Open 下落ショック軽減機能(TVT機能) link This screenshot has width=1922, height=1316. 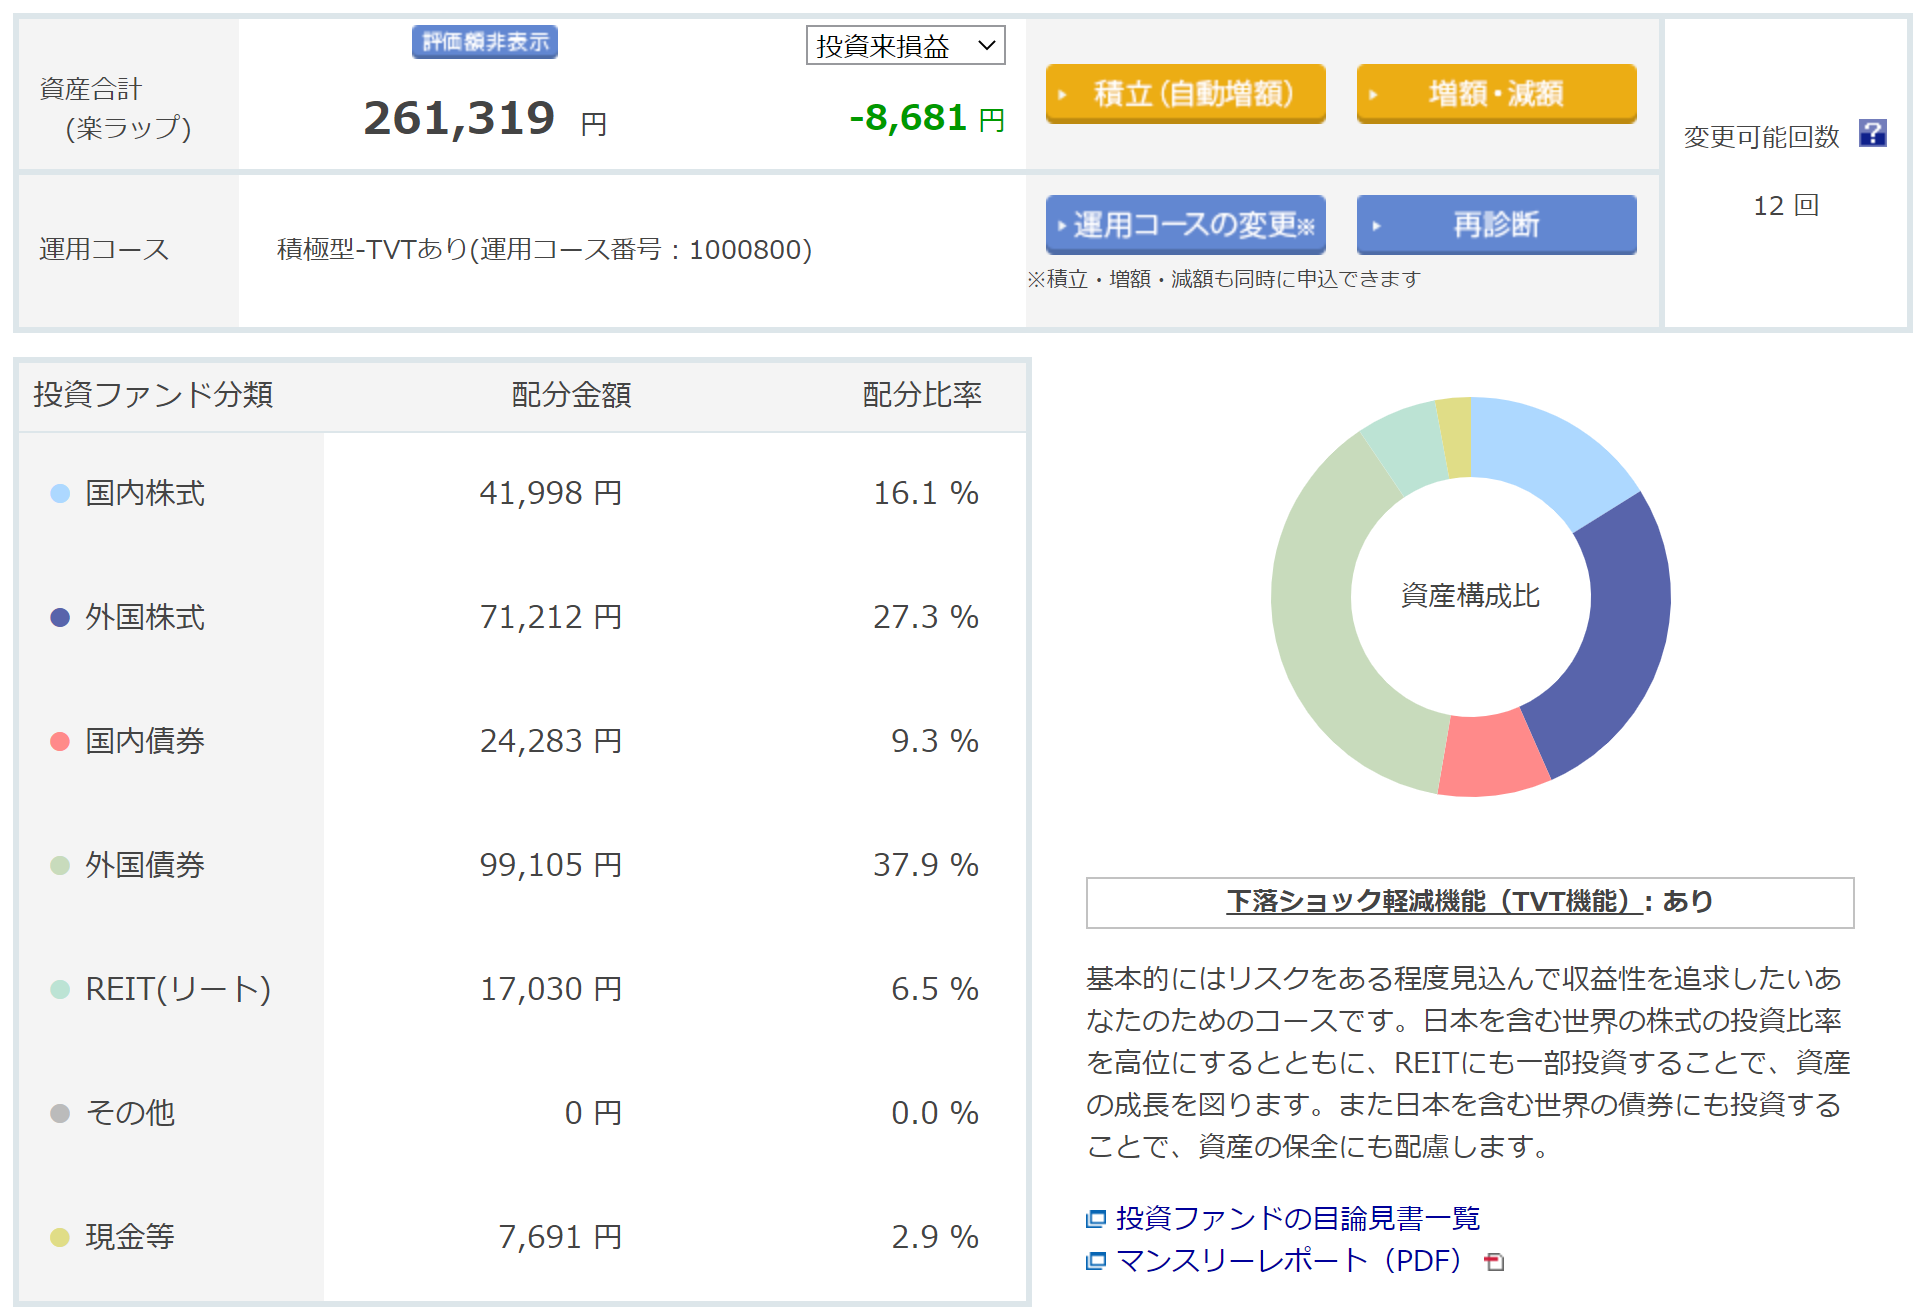(x=1433, y=902)
